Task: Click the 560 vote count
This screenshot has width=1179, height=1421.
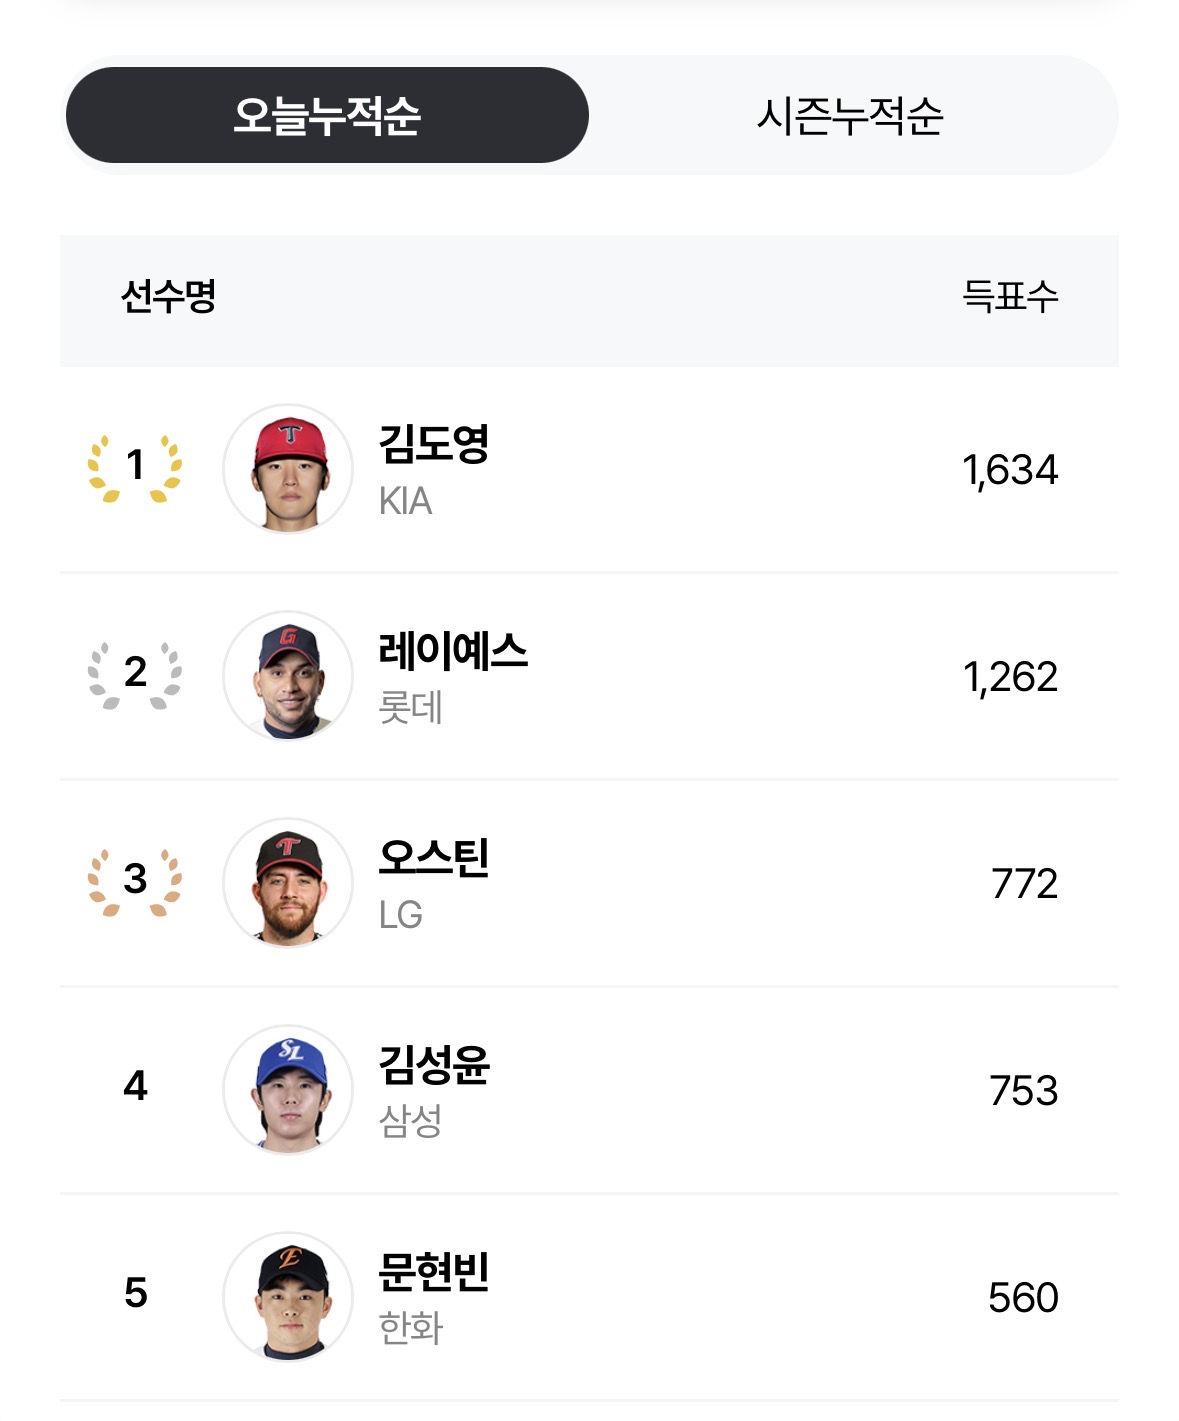Action: coord(1022,1298)
